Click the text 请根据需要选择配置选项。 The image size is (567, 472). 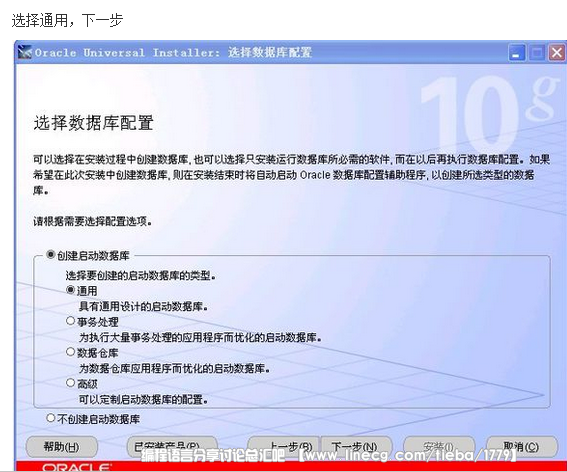point(93,221)
